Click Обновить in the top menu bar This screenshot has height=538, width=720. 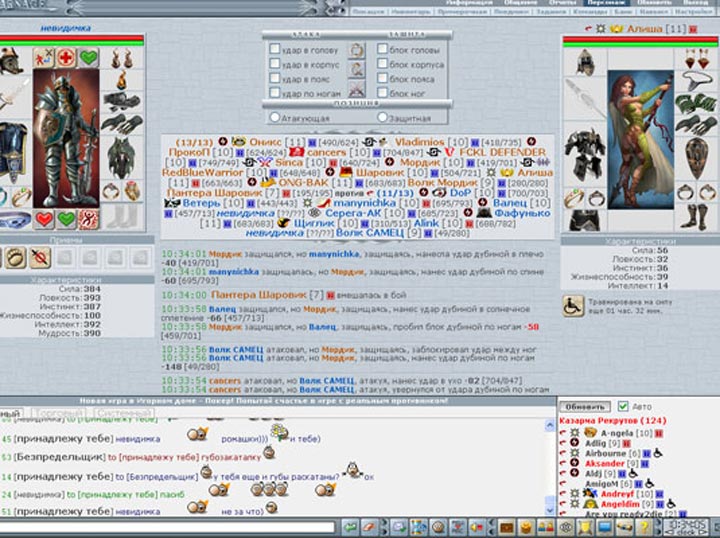point(654,3)
